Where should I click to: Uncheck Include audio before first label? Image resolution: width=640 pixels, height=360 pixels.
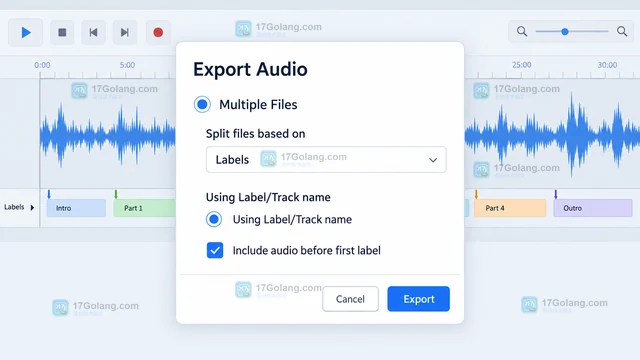coord(215,250)
